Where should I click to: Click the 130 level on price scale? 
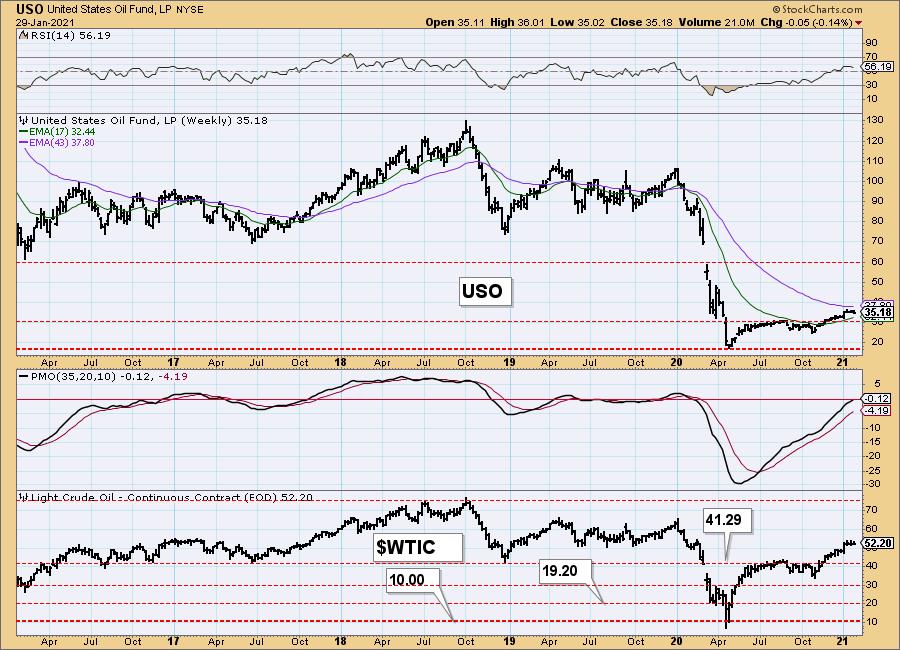(x=874, y=121)
